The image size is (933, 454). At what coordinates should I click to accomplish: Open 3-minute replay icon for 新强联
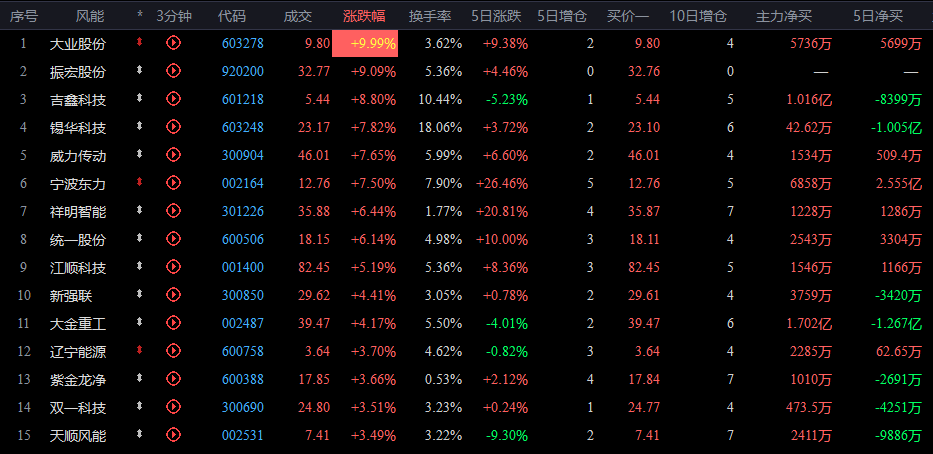[x=173, y=295]
